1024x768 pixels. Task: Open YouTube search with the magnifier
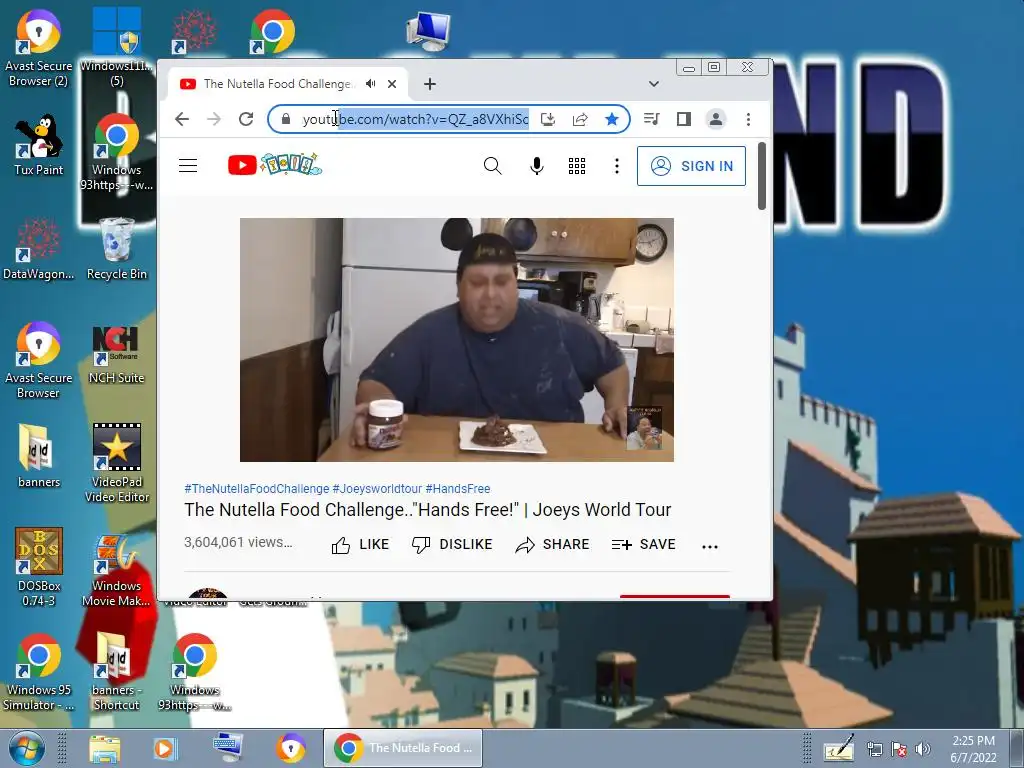pyautogui.click(x=492, y=166)
